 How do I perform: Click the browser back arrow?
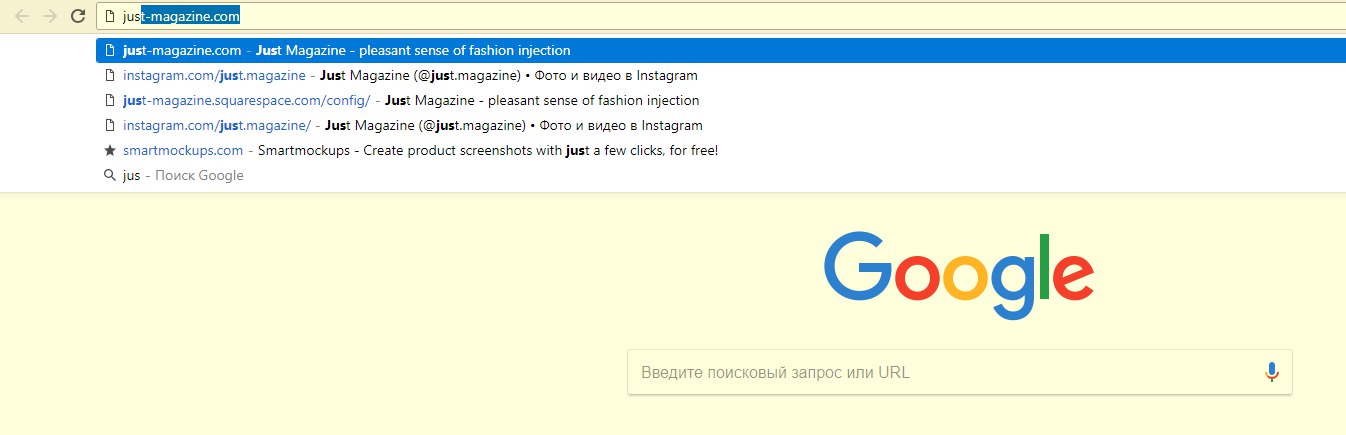tap(22, 16)
